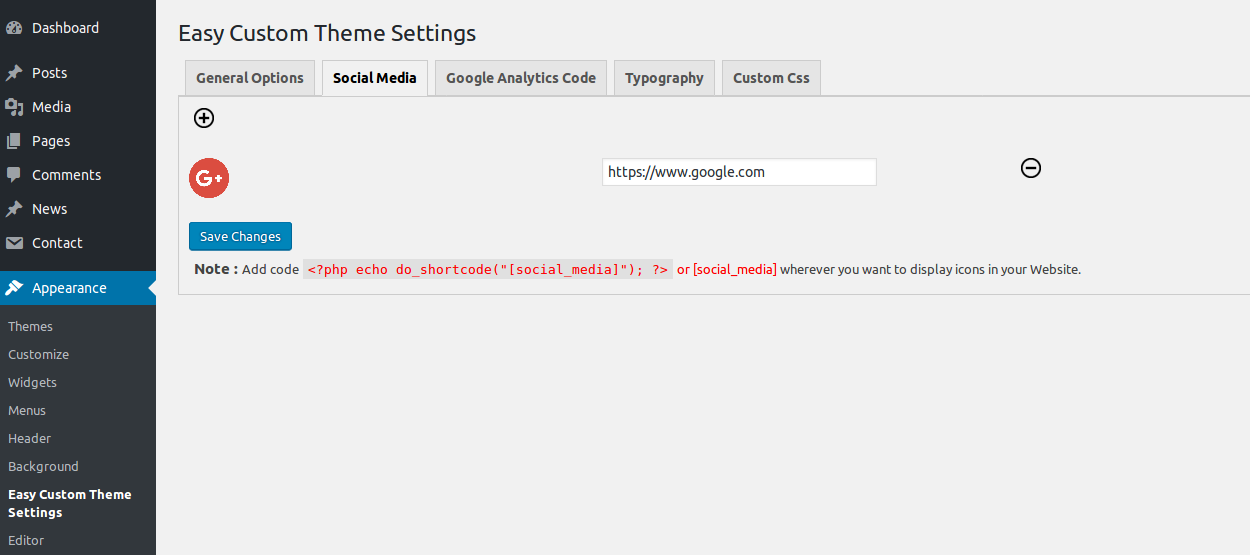This screenshot has height=555, width=1250.
Task: Open the Menus submenu link
Action: (27, 411)
